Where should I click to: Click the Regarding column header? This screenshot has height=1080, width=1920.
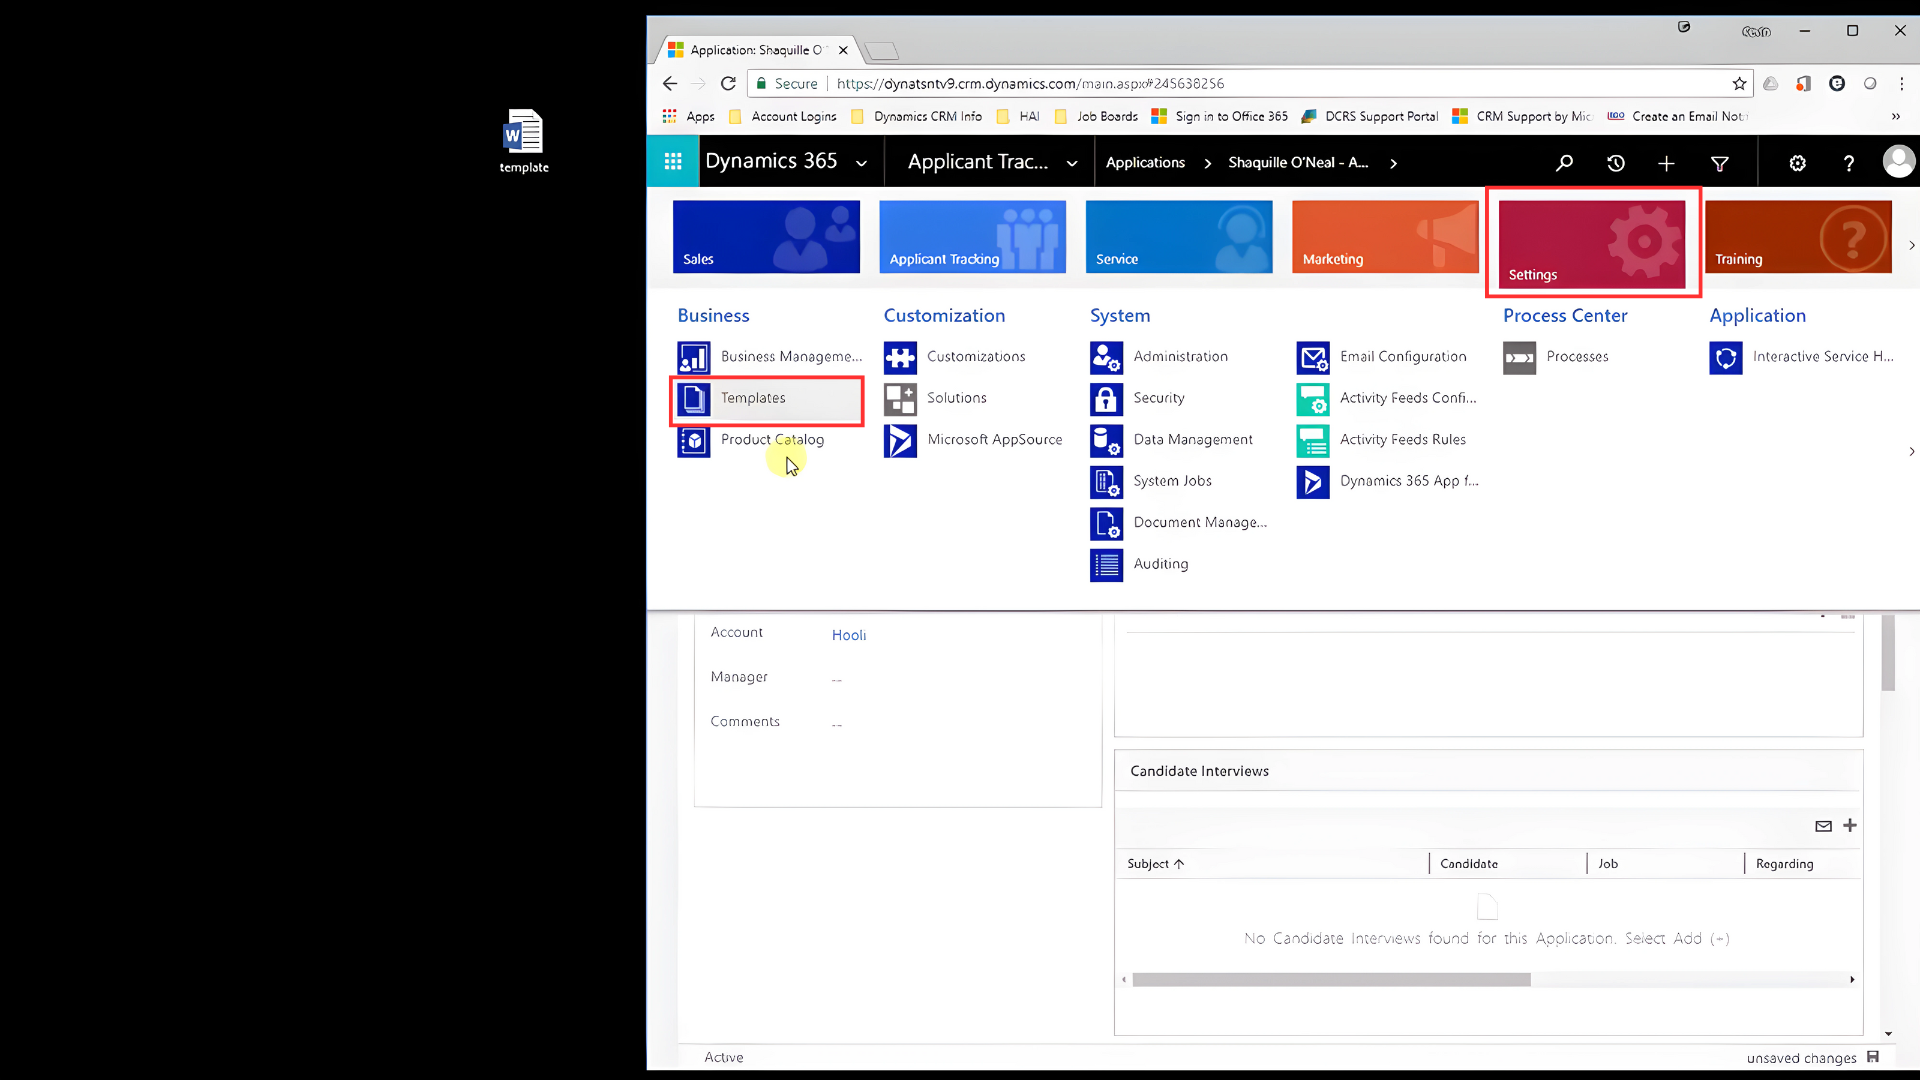click(1784, 864)
